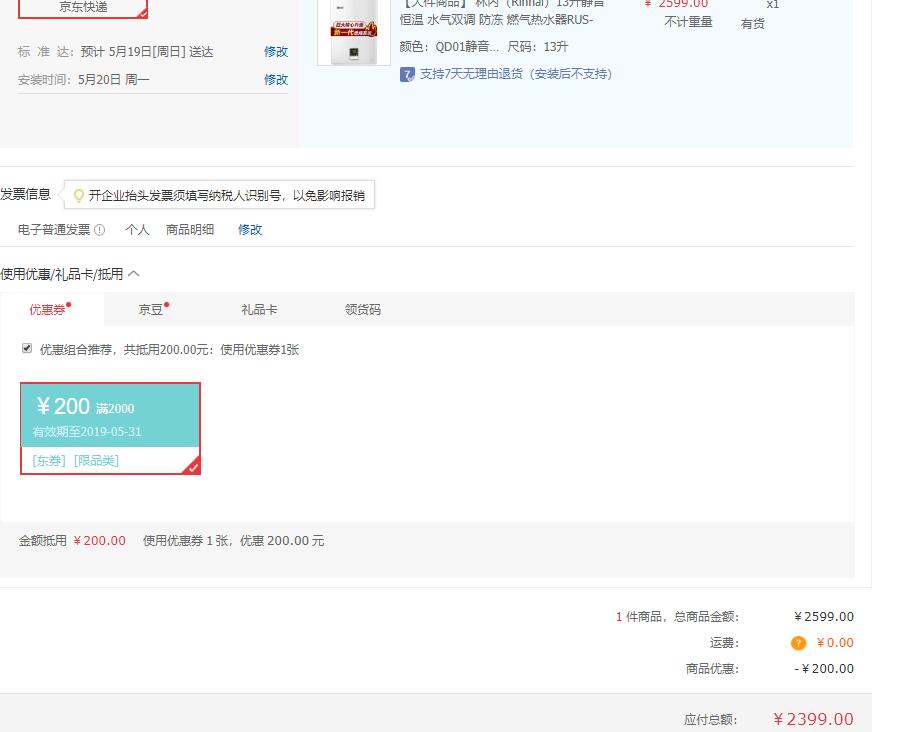Image resolution: width=901 pixels, height=732 pixels.
Task: Click the 尺码: 13升 attribute text
Action: (x=538, y=47)
